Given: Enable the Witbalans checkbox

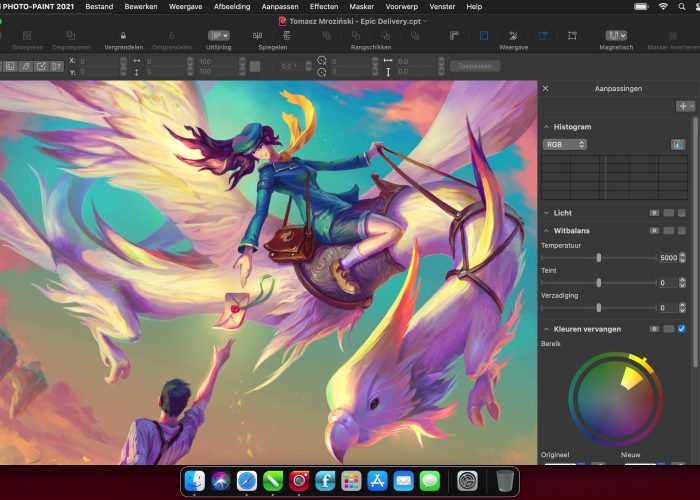Looking at the screenshot, I should point(681,231).
